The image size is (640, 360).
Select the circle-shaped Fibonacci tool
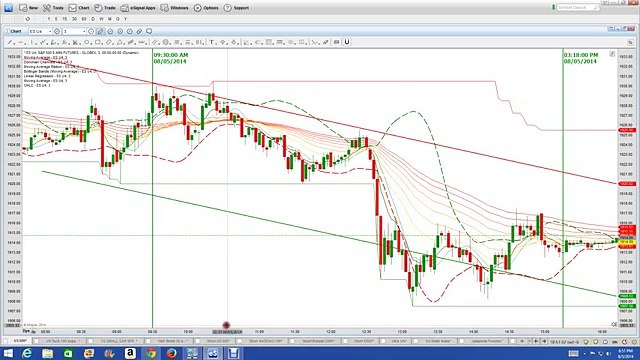[x=166, y=42]
